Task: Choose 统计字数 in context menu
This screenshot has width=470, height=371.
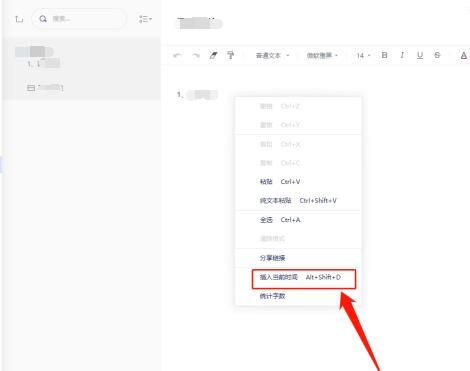Action: tap(298, 296)
